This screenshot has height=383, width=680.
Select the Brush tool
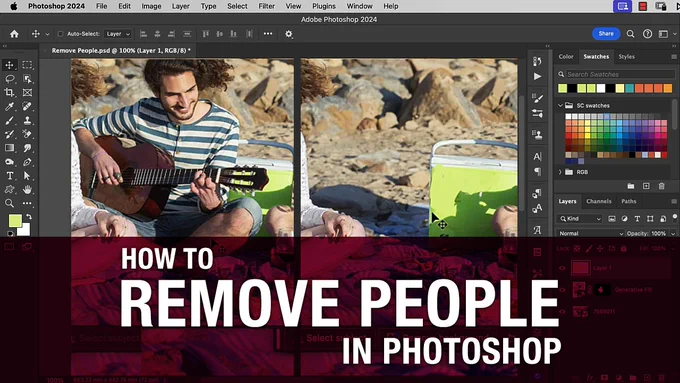9,120
